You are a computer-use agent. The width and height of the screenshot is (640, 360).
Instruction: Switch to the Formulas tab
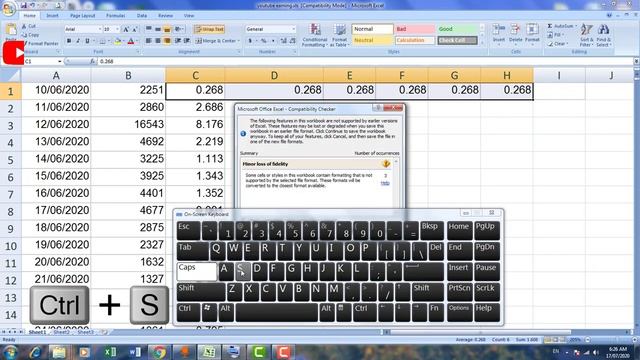116,16
